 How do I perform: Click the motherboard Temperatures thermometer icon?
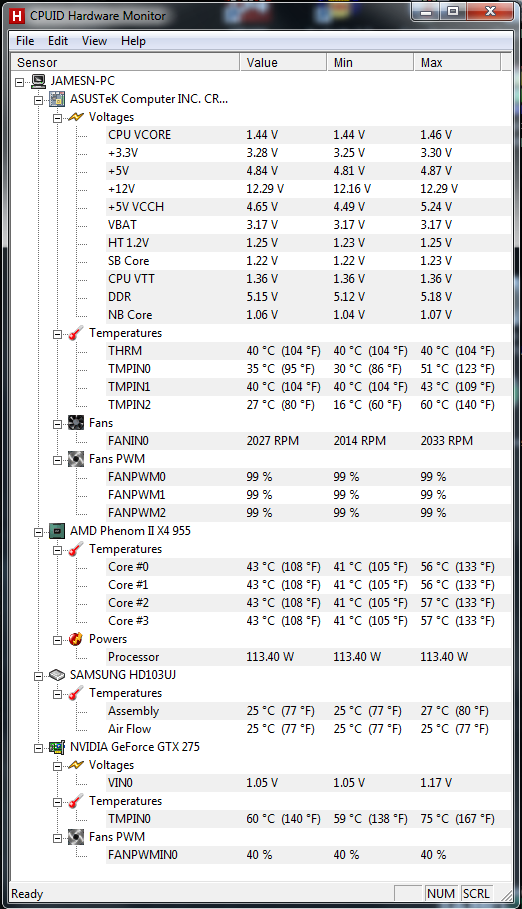click(76, 333)
